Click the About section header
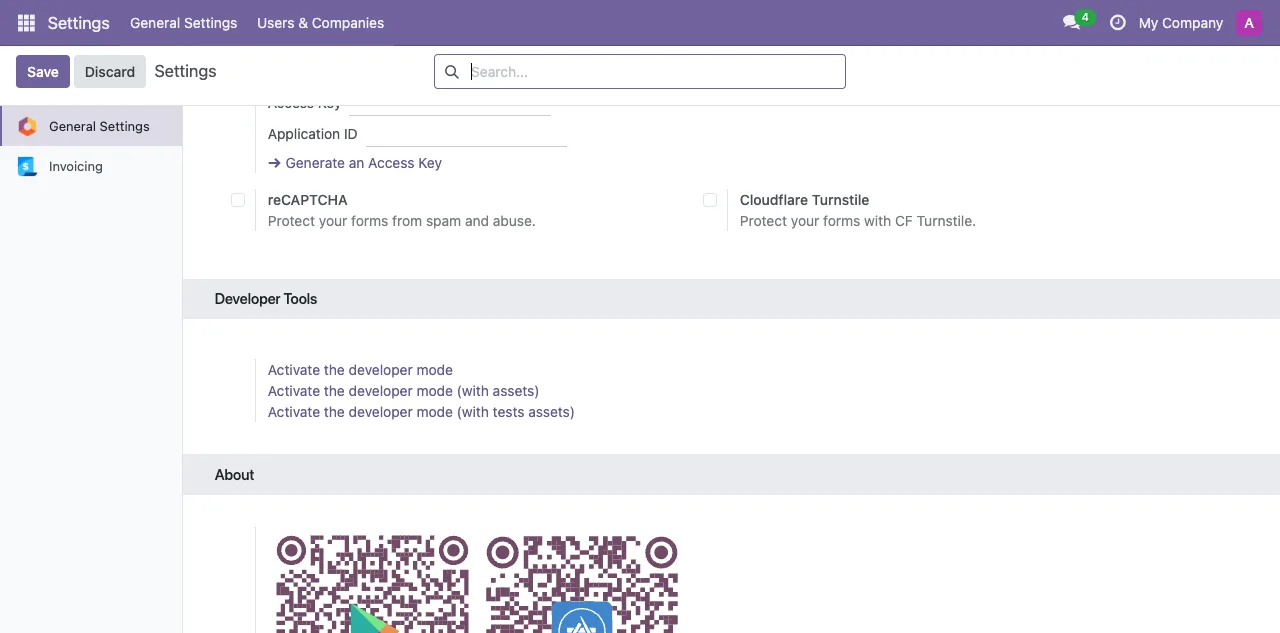 731,475
